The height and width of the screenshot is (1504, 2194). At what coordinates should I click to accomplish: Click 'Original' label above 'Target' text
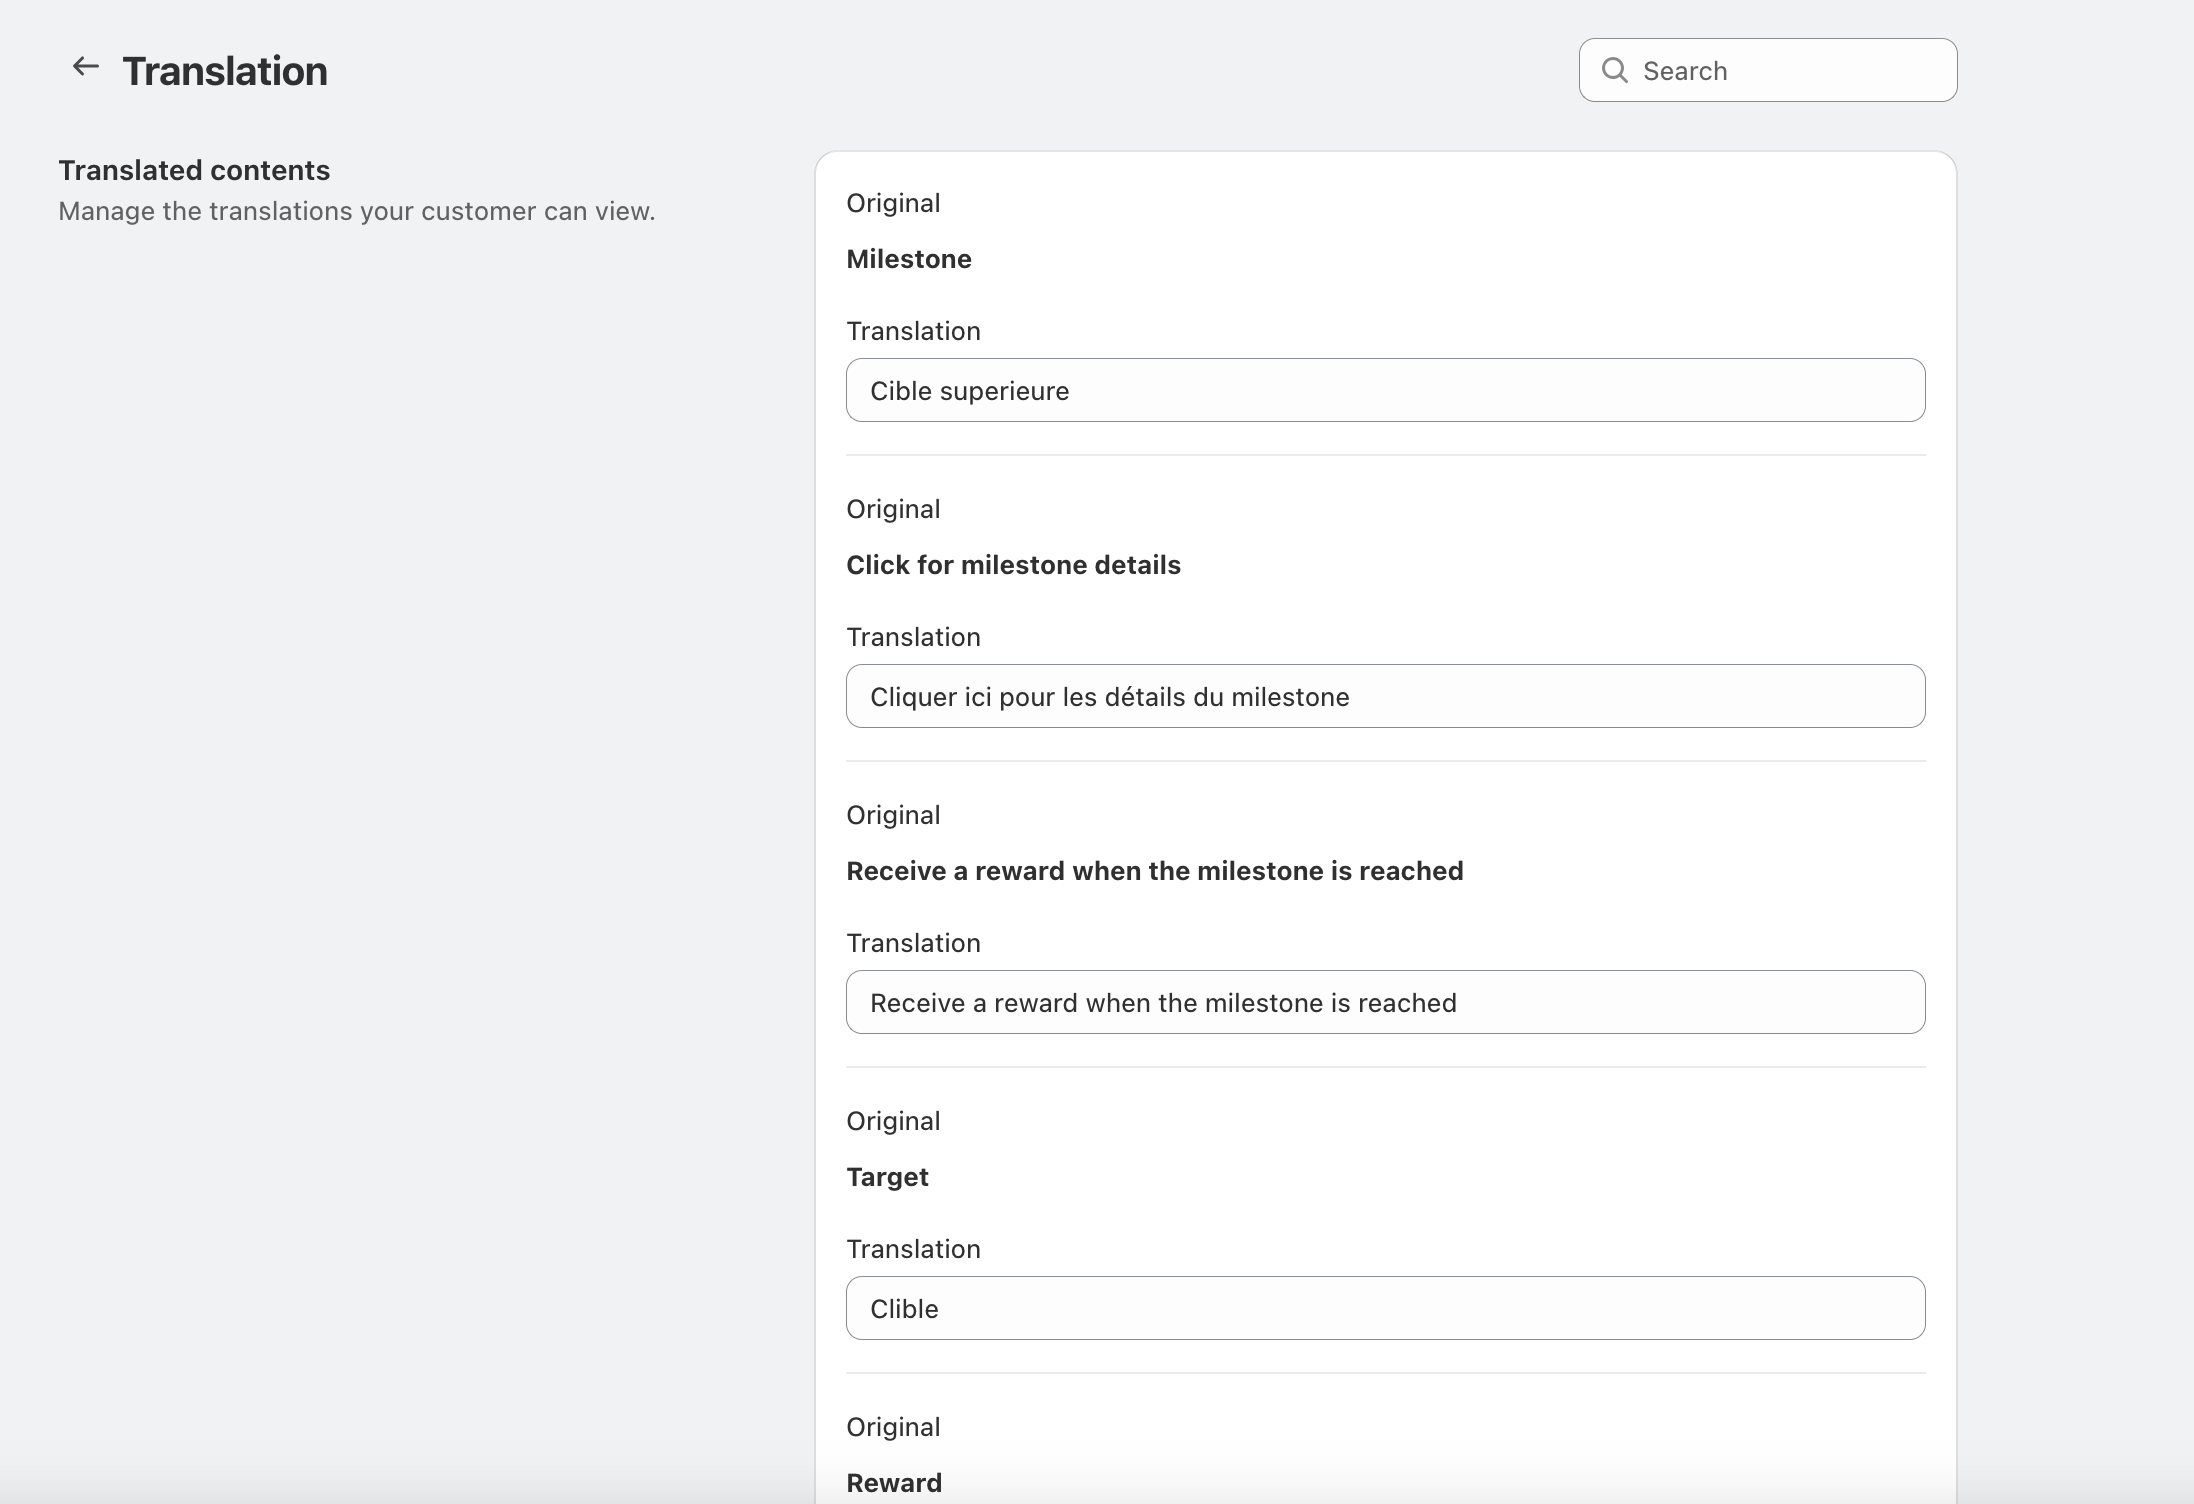(x=893, y=1121)
